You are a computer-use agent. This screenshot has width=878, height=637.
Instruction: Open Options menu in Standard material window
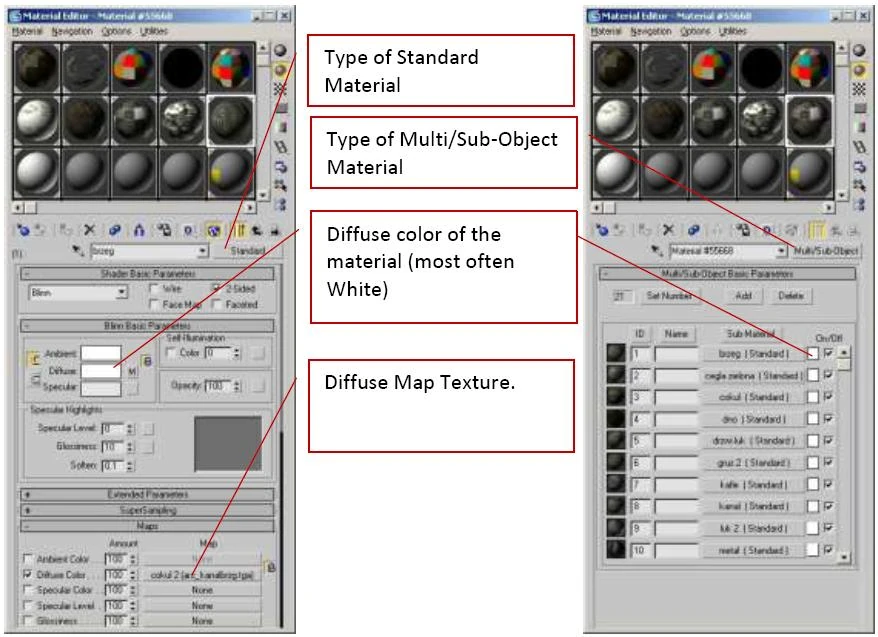point(116,31)
